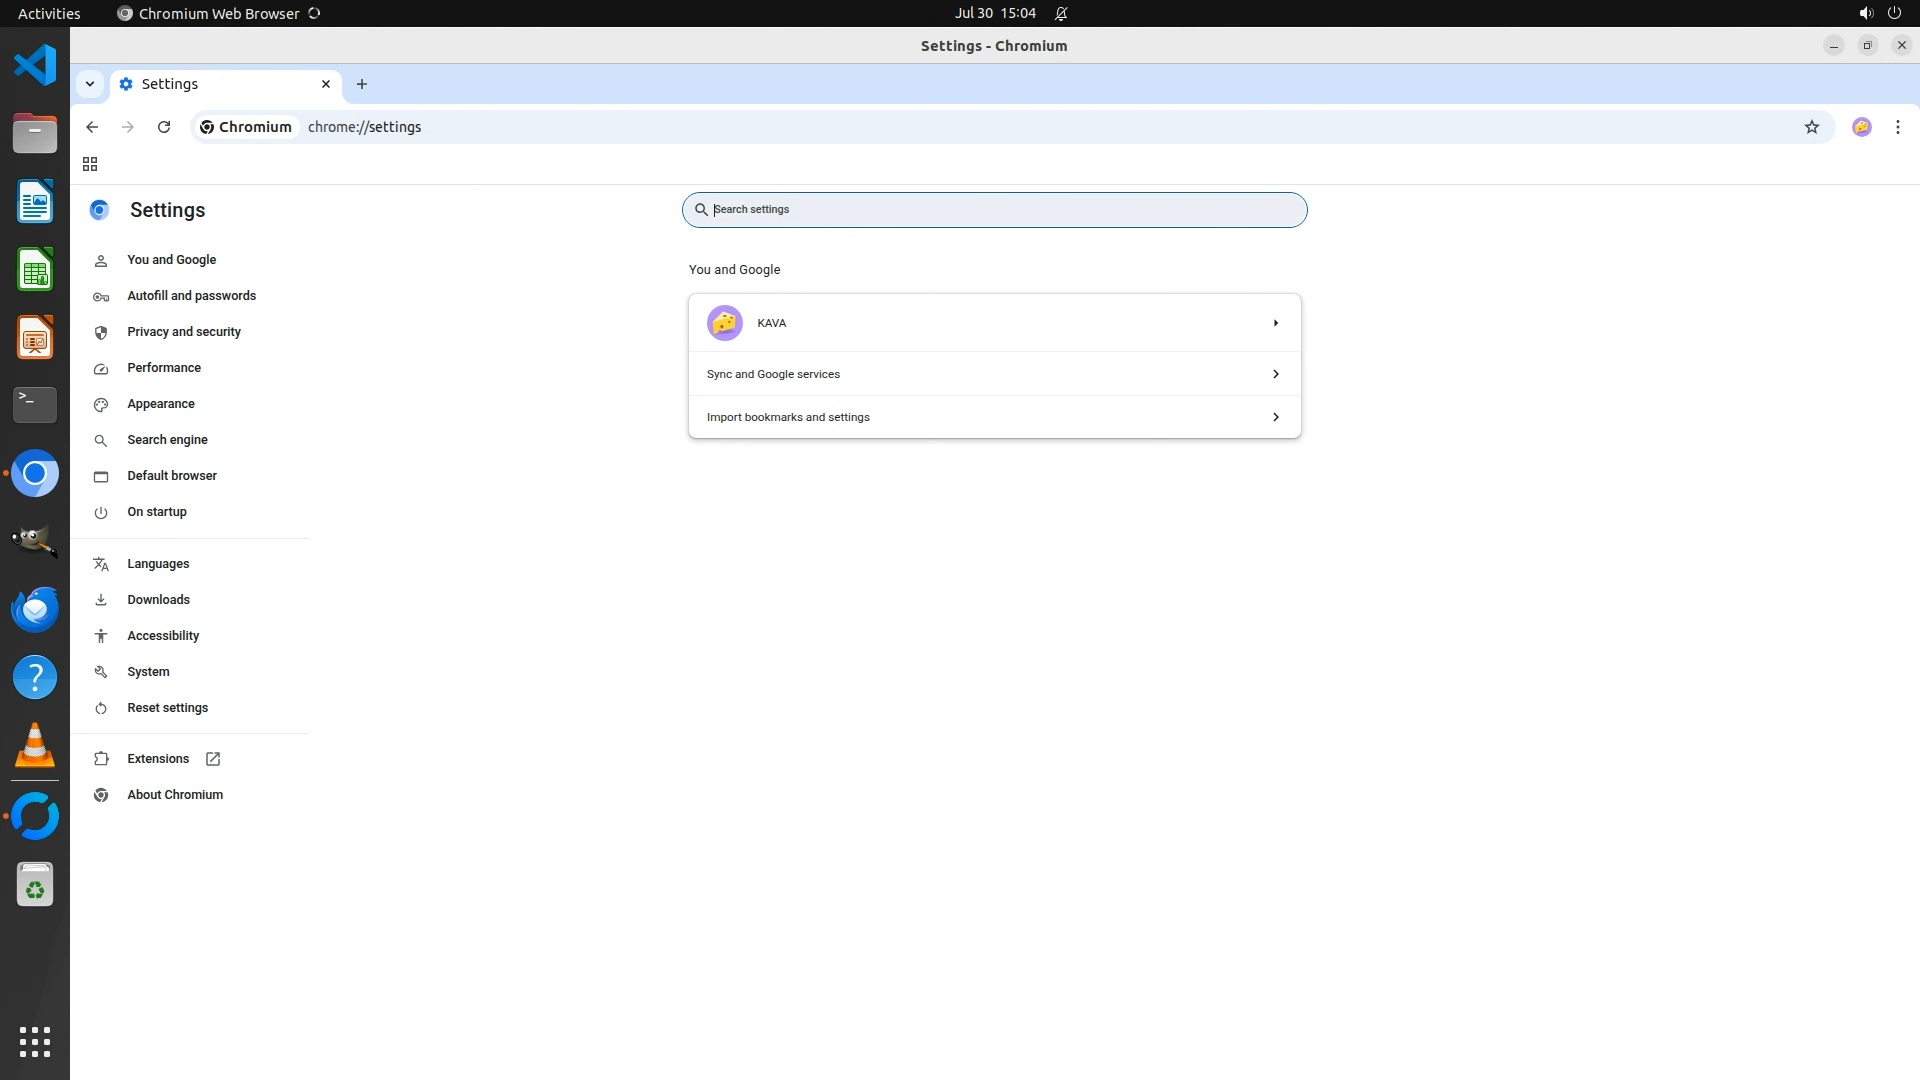
Task: Expand the KAVA profile row
Action: click(x=1275, y=323)
